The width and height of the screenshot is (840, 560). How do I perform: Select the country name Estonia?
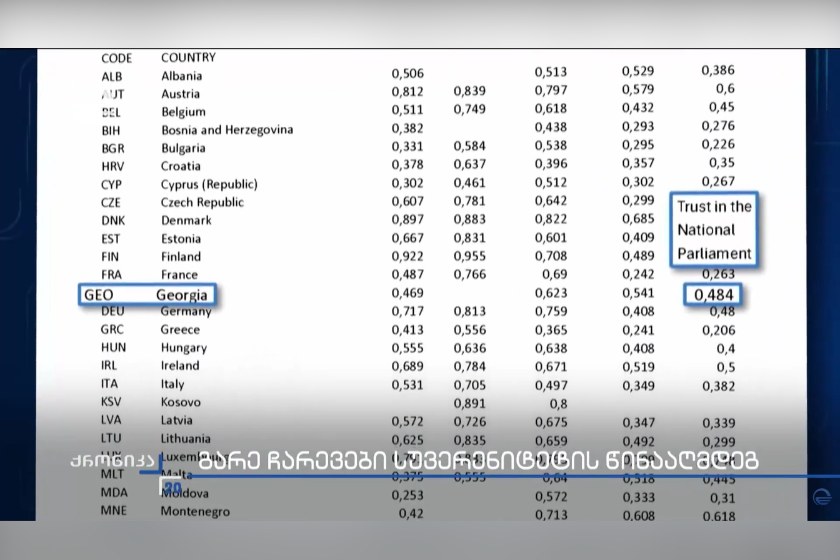[x=181, y=238]
